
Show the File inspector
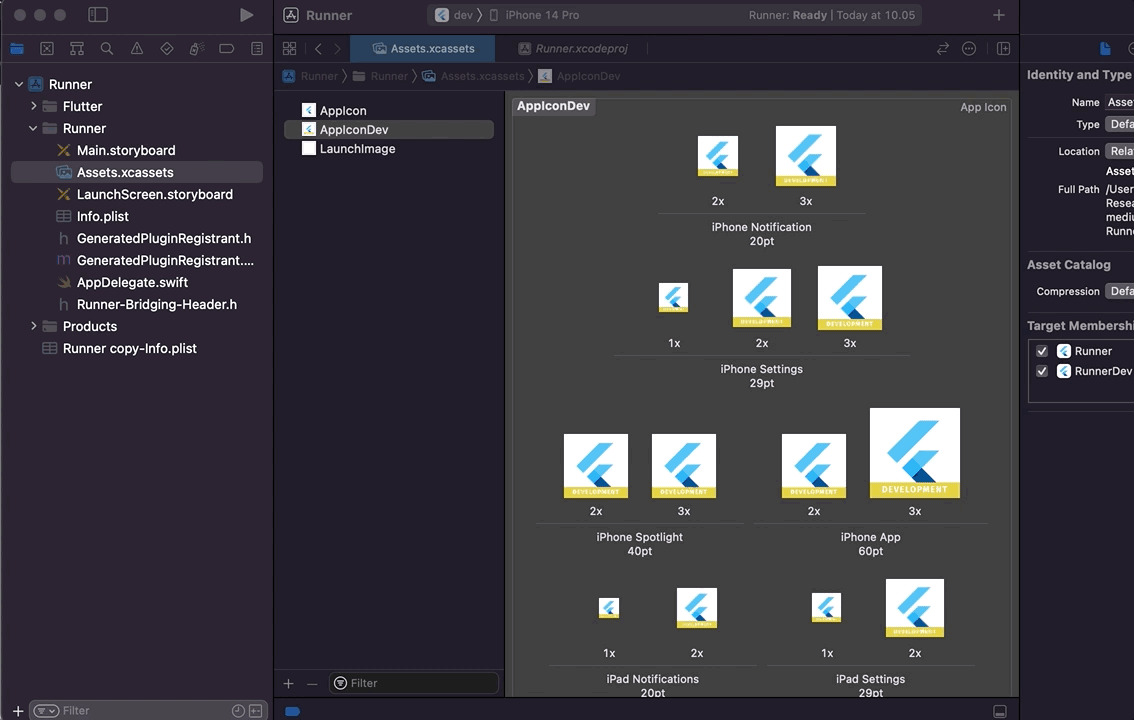click(x=1105, y=48)
